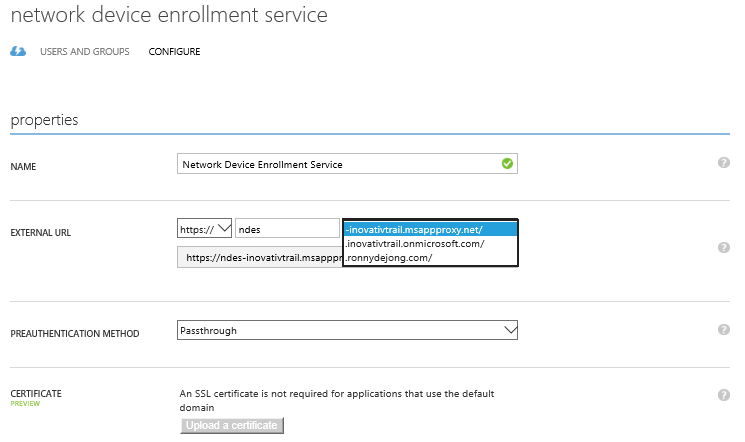Click the cloud quick start icon
Viewport: 745px width, 442px height.
pos(18,51)
